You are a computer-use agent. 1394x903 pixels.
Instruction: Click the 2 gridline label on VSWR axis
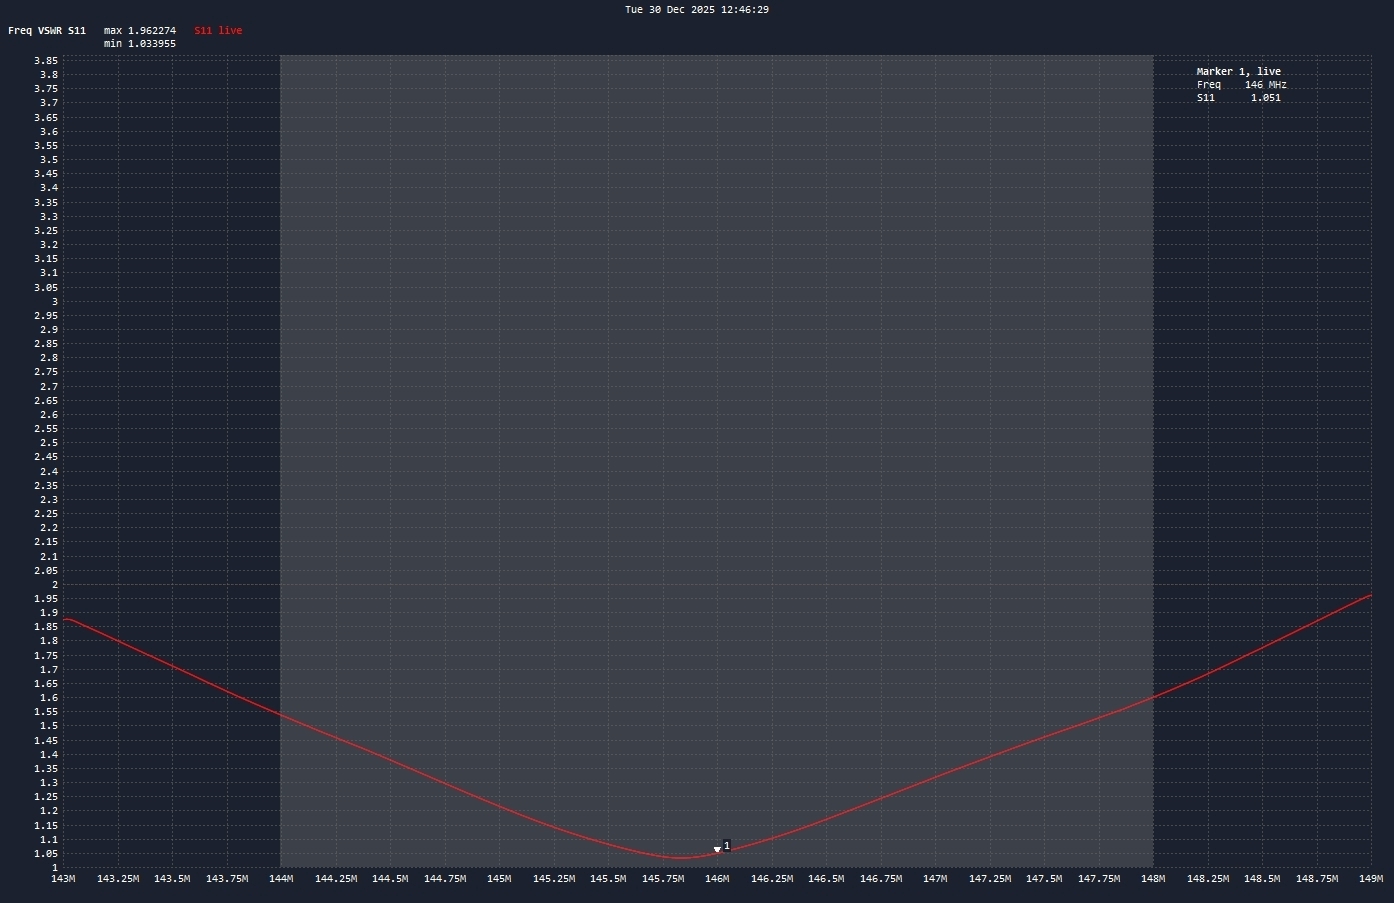point(54,585)
